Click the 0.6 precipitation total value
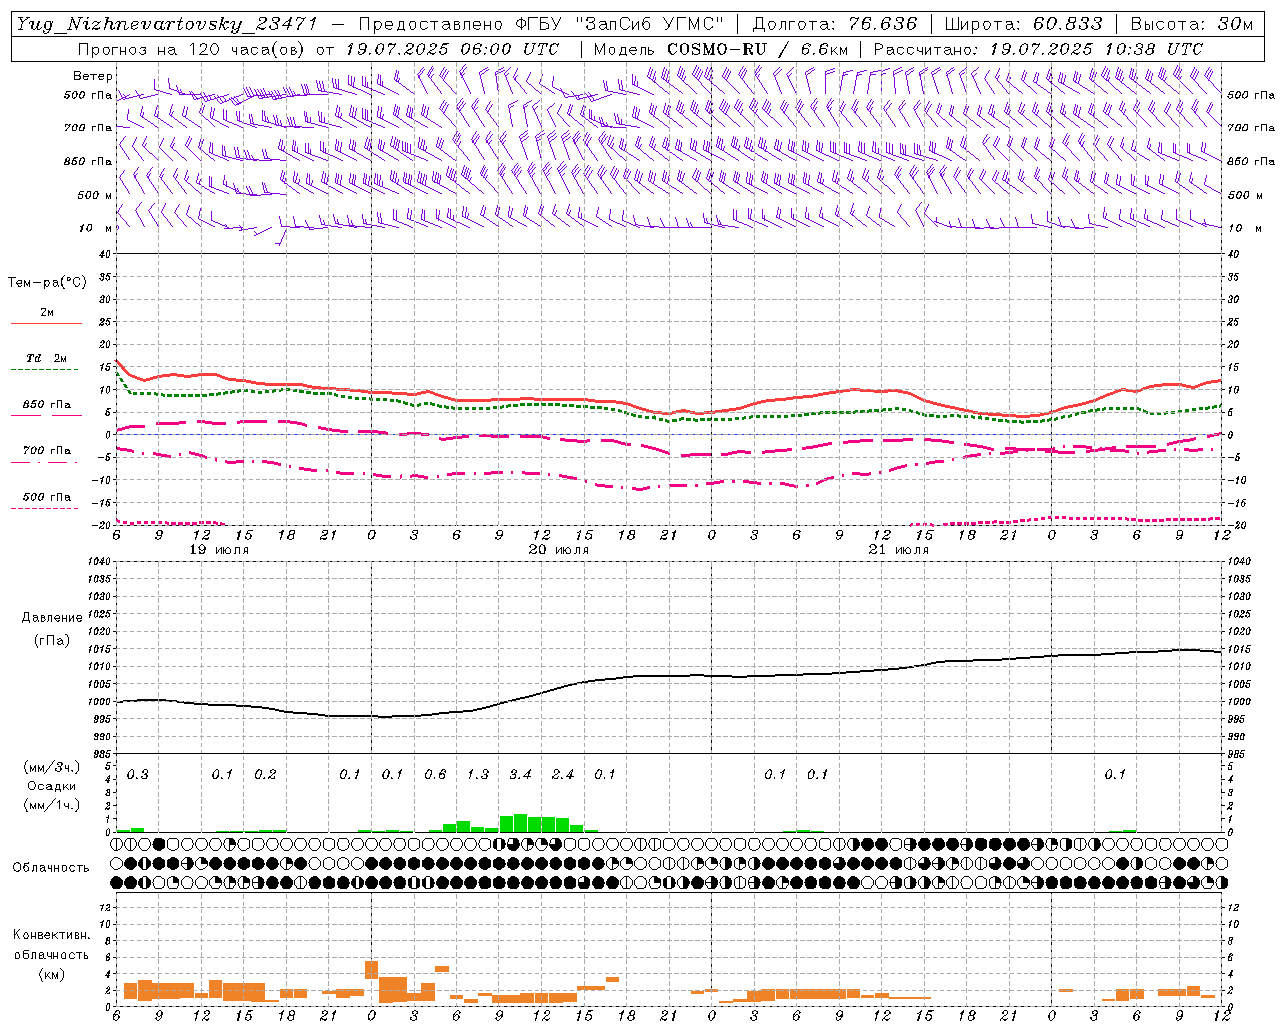This screenshot has width=1280, height=1024. point(435,775)
